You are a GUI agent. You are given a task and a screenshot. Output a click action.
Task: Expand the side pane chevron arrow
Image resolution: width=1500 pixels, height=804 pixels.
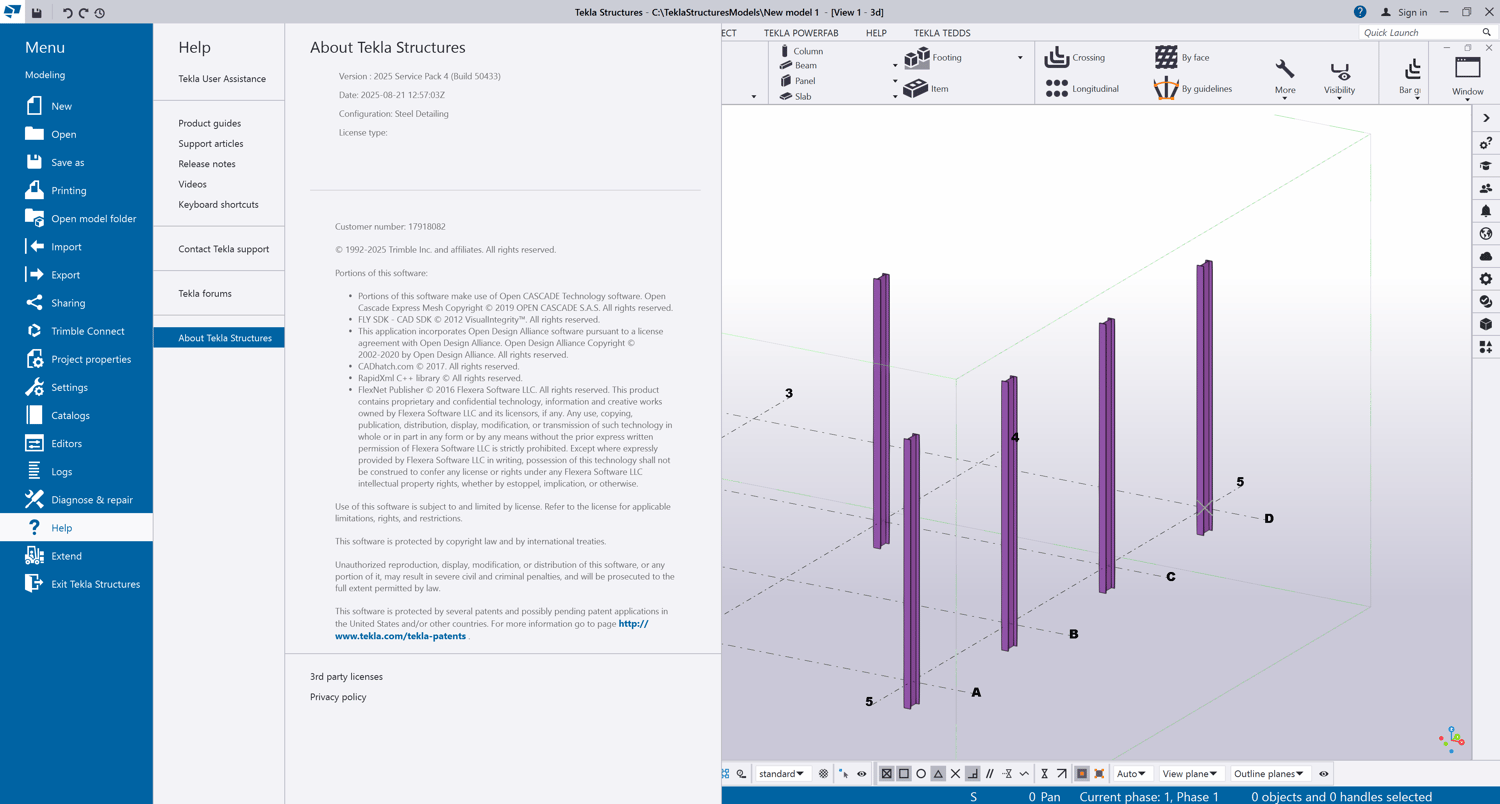[x=1486, y=118]
